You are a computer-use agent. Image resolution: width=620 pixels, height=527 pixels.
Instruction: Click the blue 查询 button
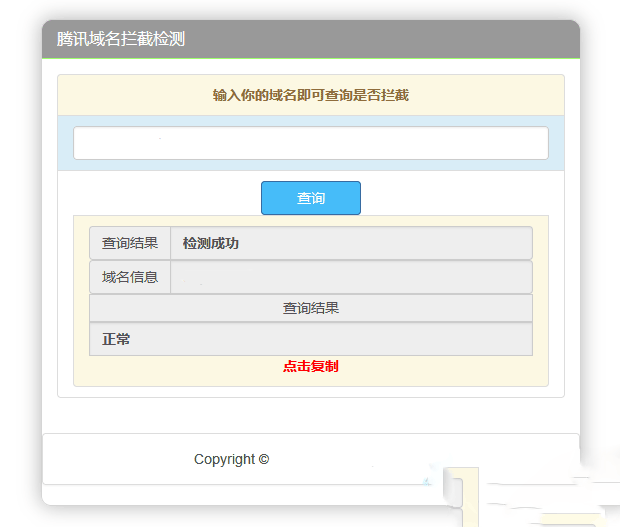311,198
